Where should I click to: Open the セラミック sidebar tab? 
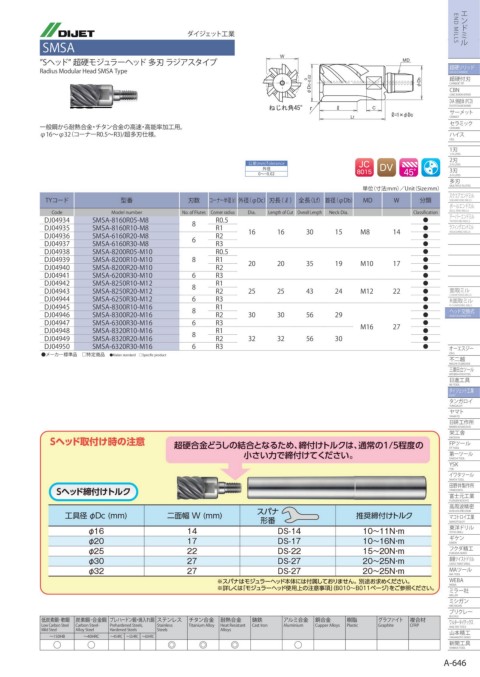[x=464, y=124]
